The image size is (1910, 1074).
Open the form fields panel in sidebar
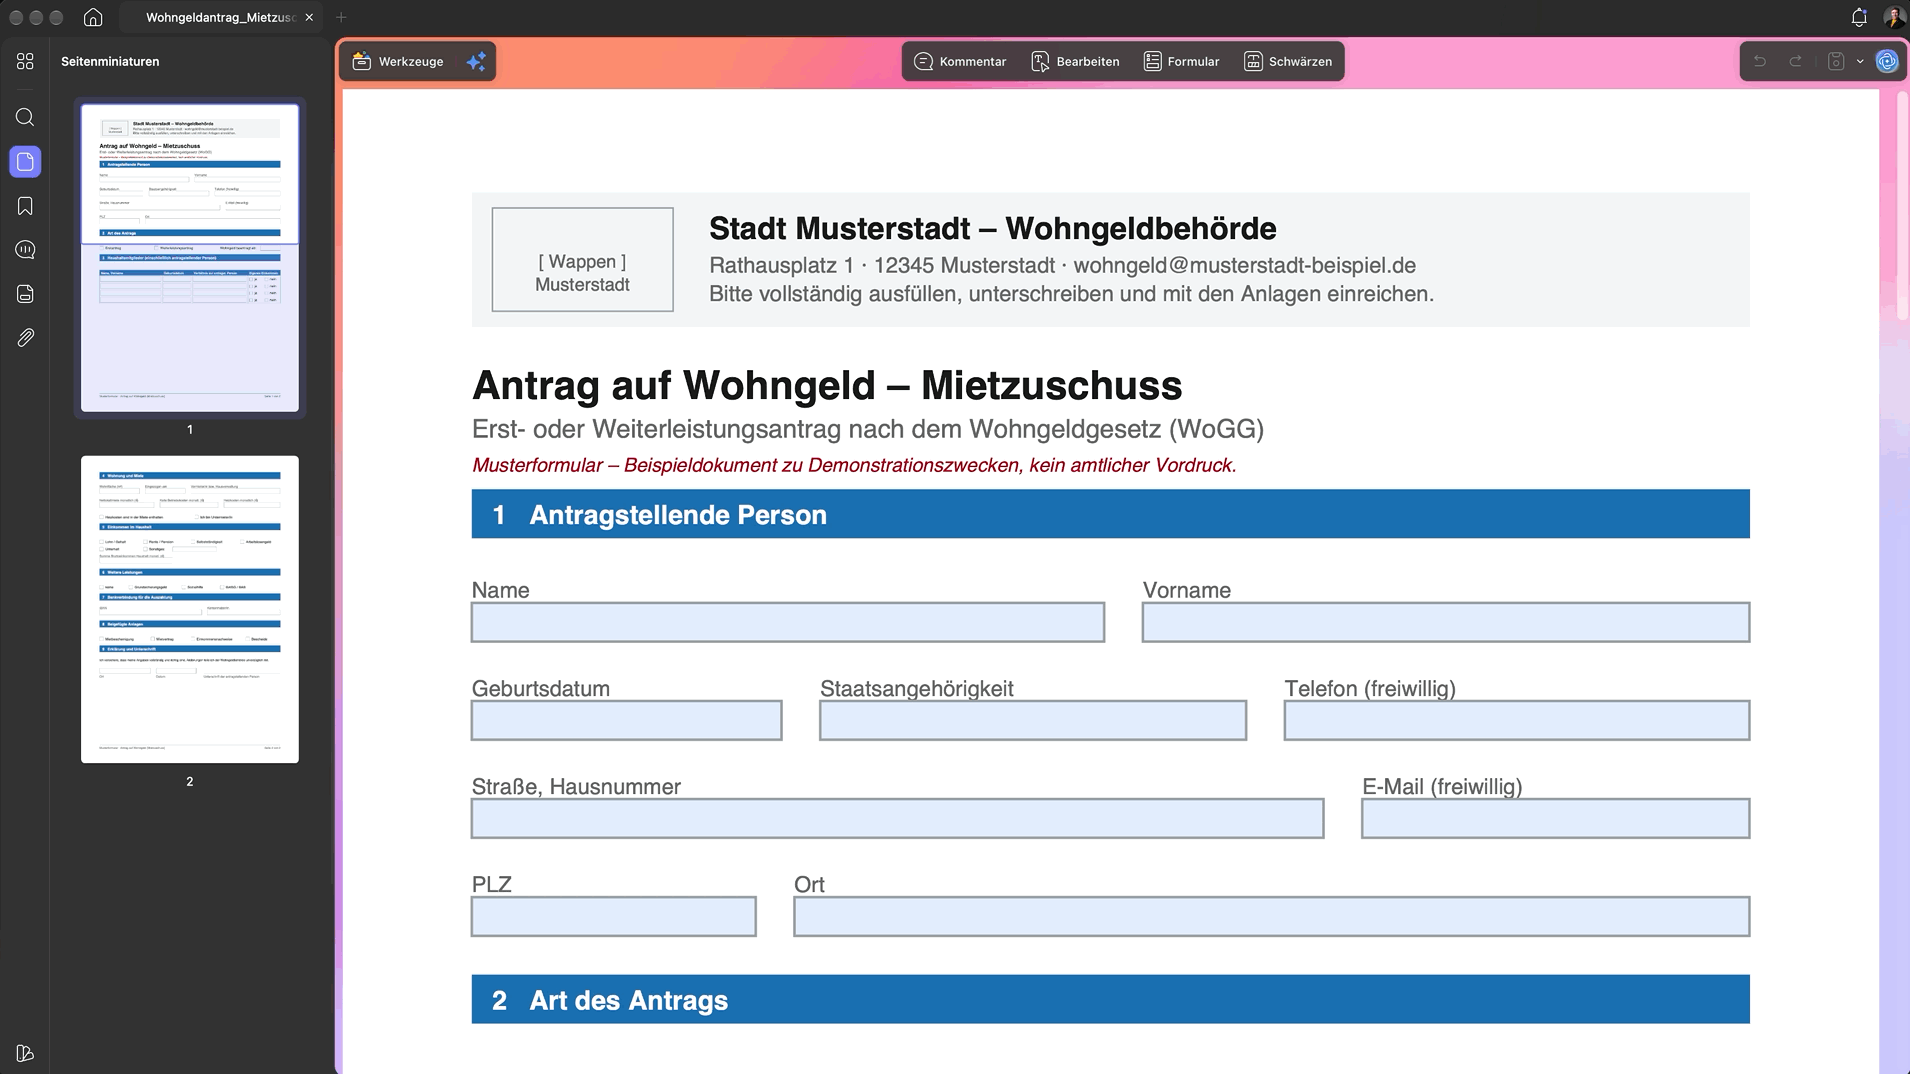(x=25, y=294)
